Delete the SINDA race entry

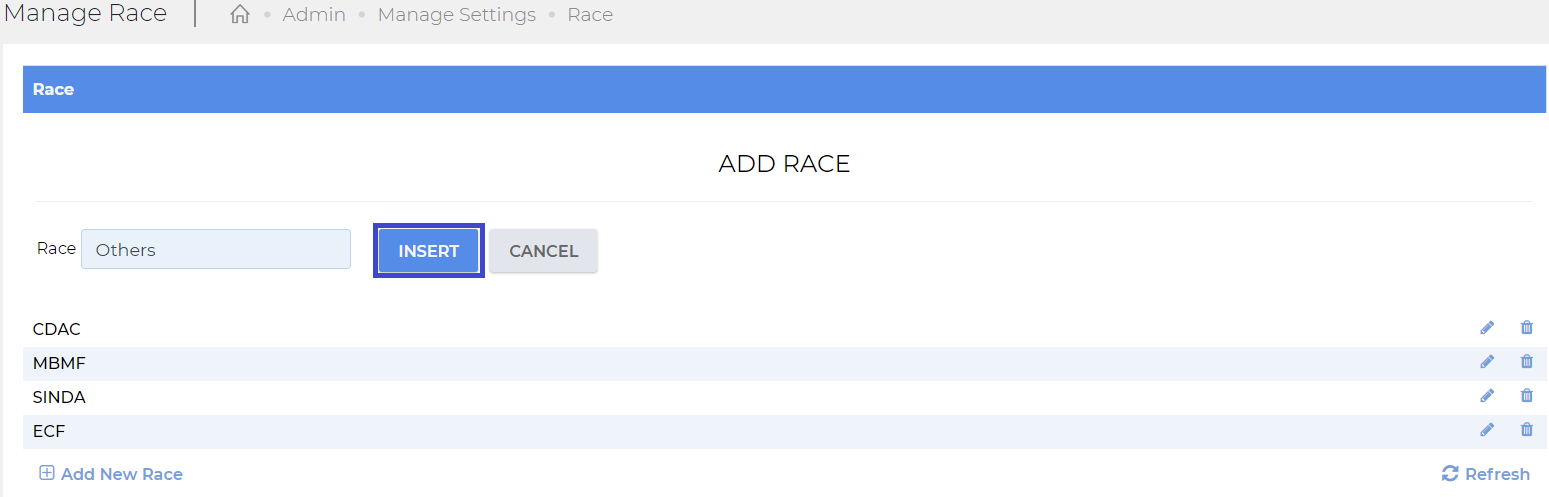pyautogui.click(x=1526, y=396)
